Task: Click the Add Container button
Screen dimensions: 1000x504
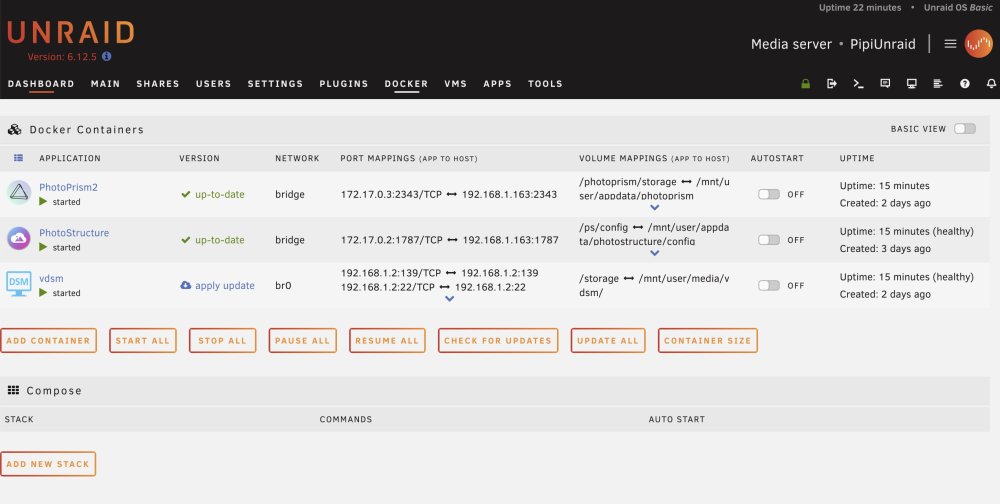Action: pos(48,341)
